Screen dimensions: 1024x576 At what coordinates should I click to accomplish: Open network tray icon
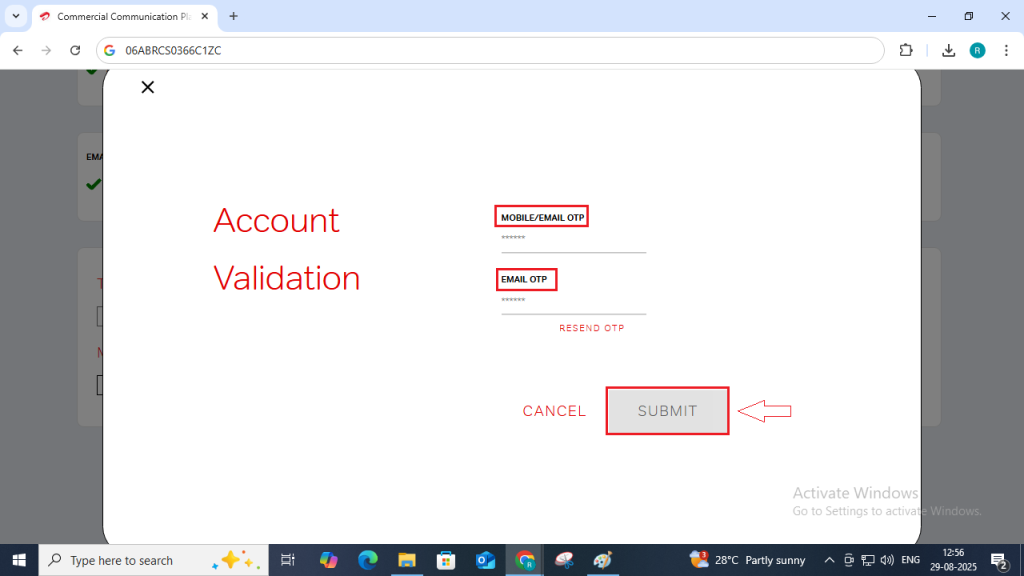tap(868, 560)
